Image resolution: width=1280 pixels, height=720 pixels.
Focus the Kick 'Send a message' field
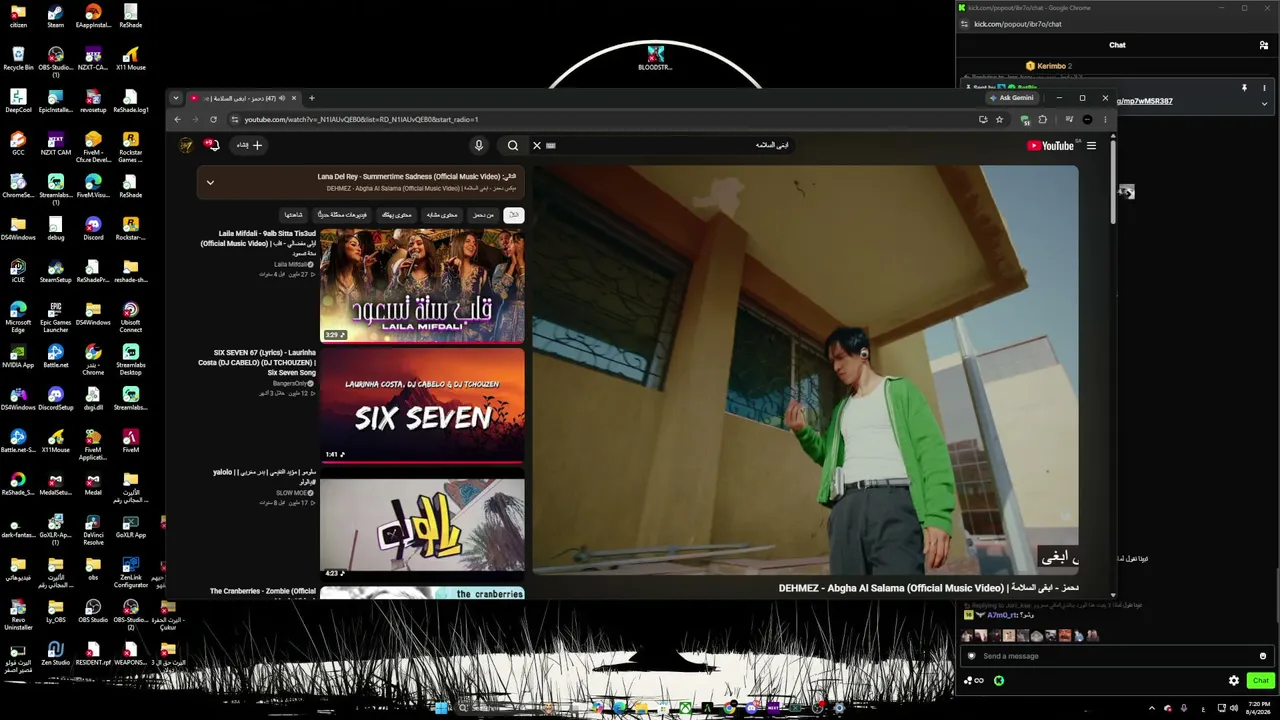coord(1116,656)
